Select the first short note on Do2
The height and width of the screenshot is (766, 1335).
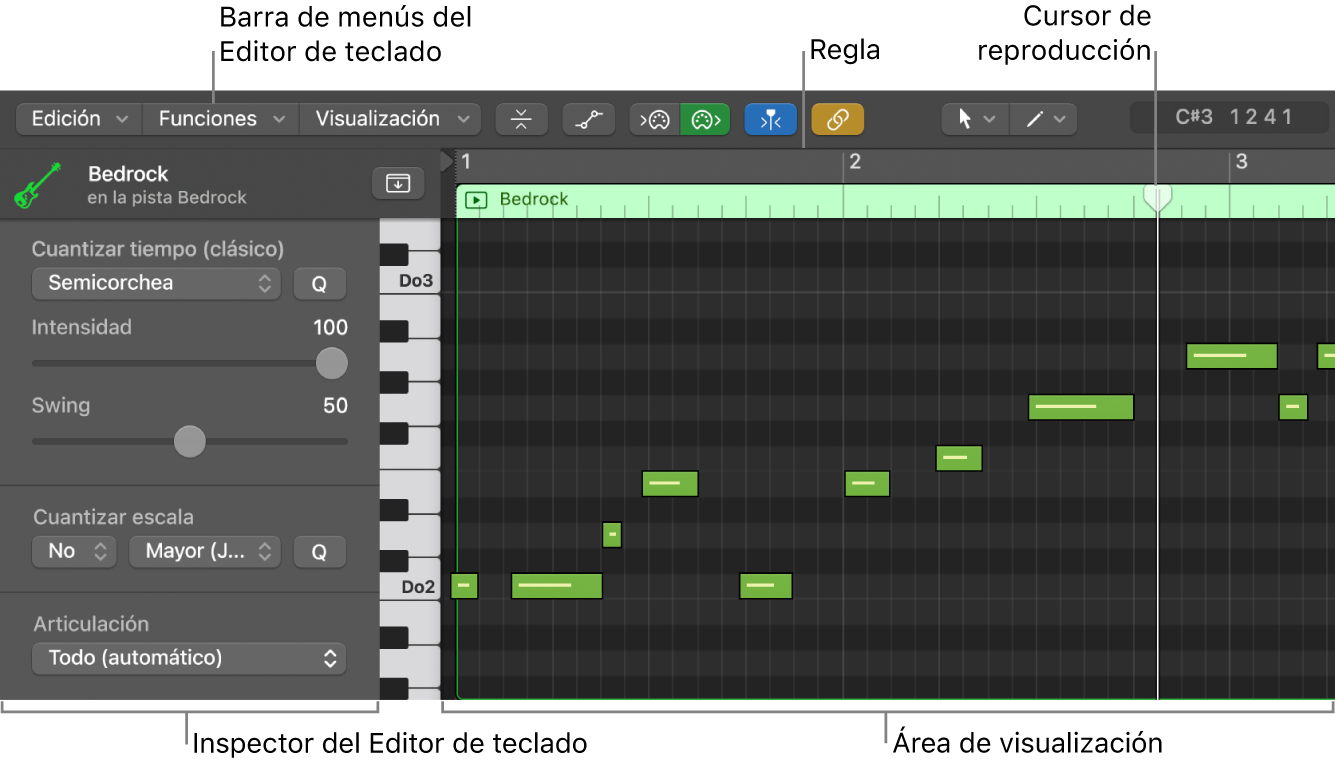coord(464,586)
